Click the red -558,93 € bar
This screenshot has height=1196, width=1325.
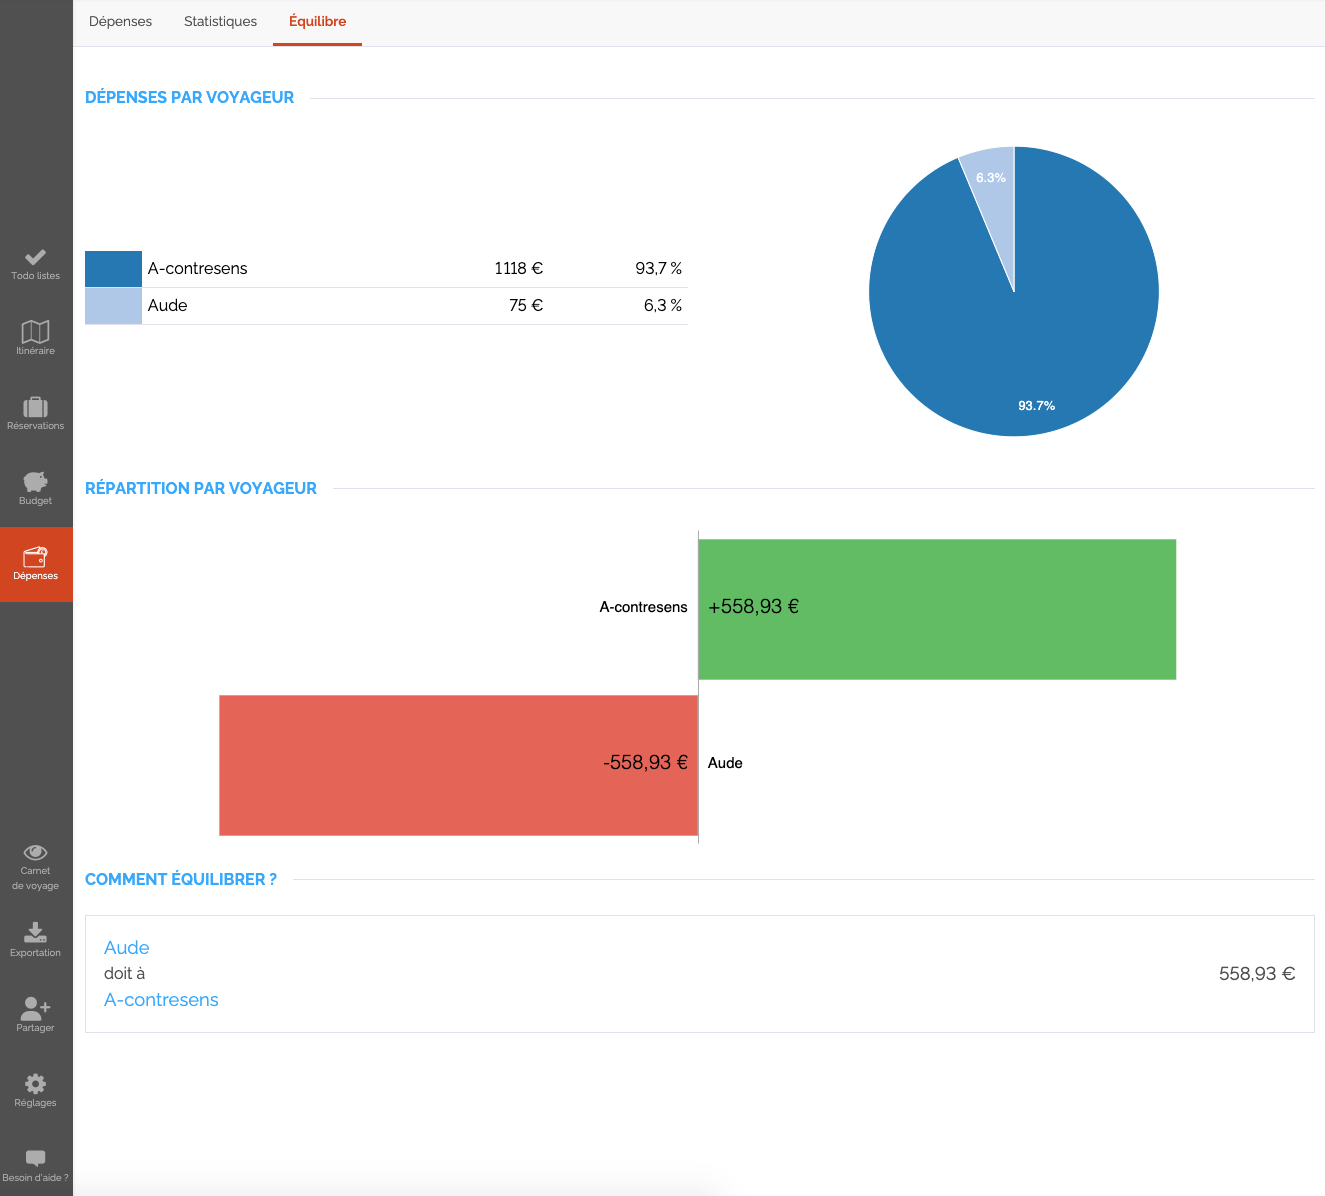pyautogui.click(x=458, y=765)
